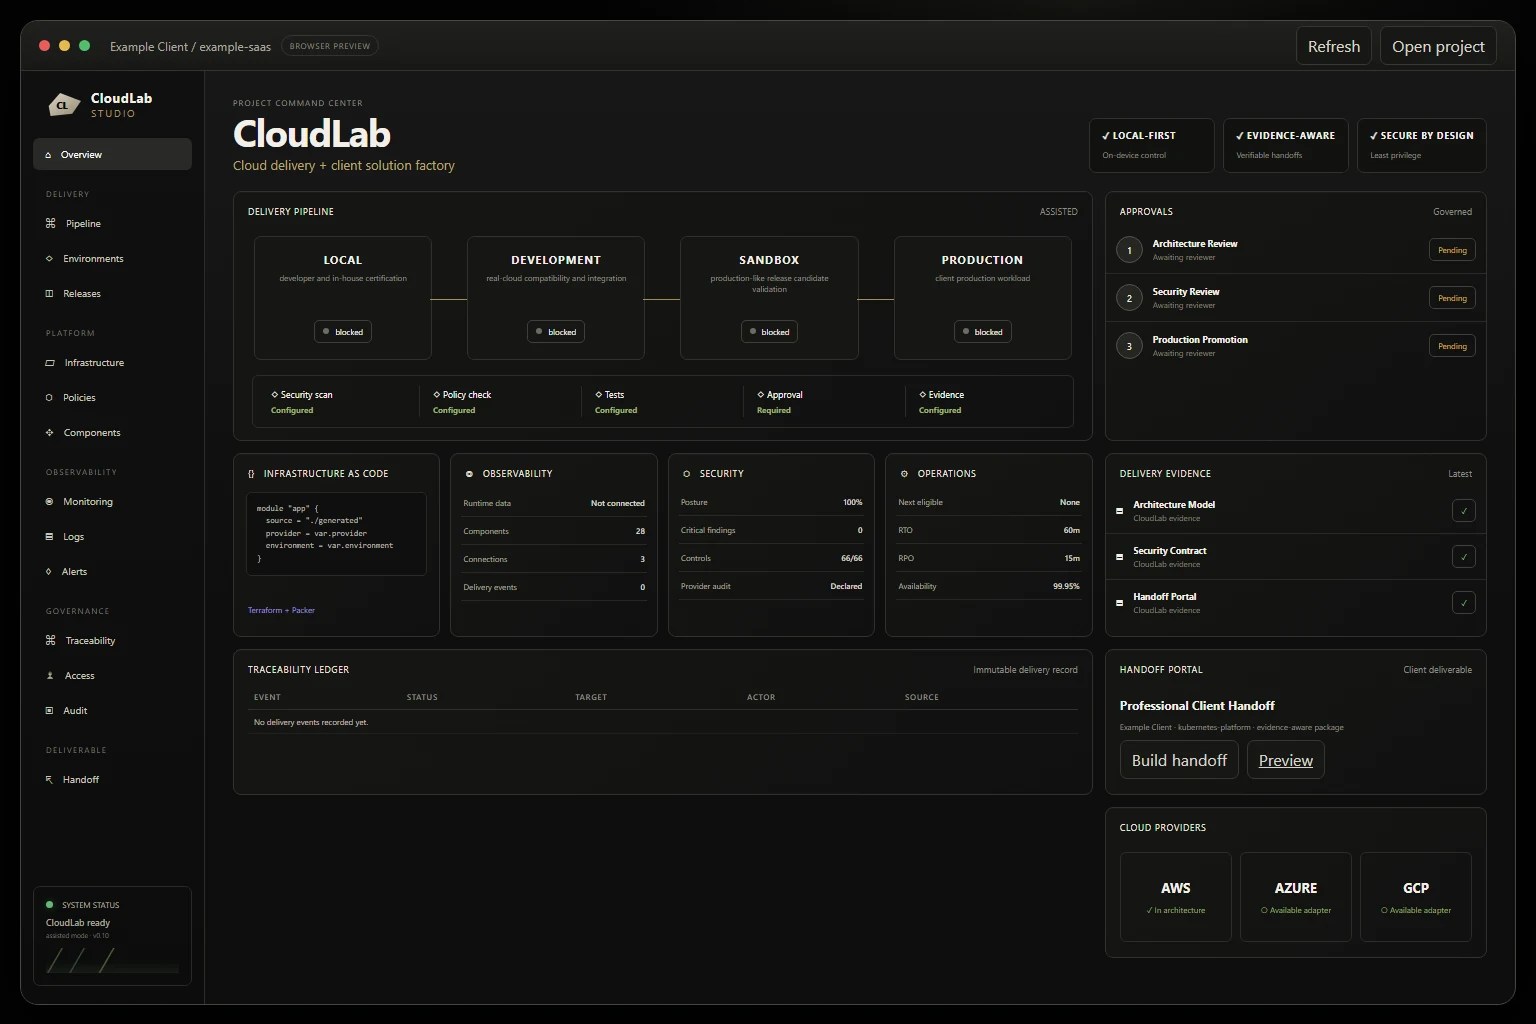Open the handoff Preview link
1536x1024 pixels.
pyautogui.click(x=1285, y=760)
